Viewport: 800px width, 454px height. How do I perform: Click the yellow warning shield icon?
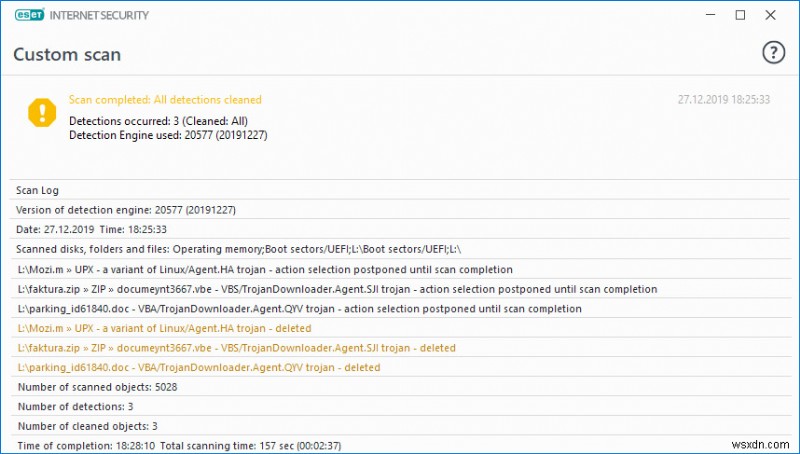pyautogui.click(x=42, y=113)
